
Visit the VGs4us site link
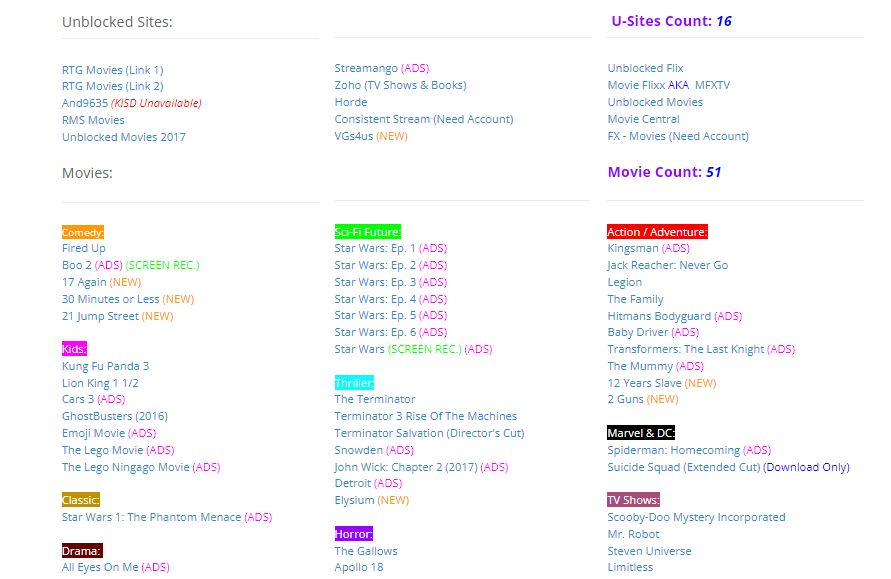click(x=354, y=136)
